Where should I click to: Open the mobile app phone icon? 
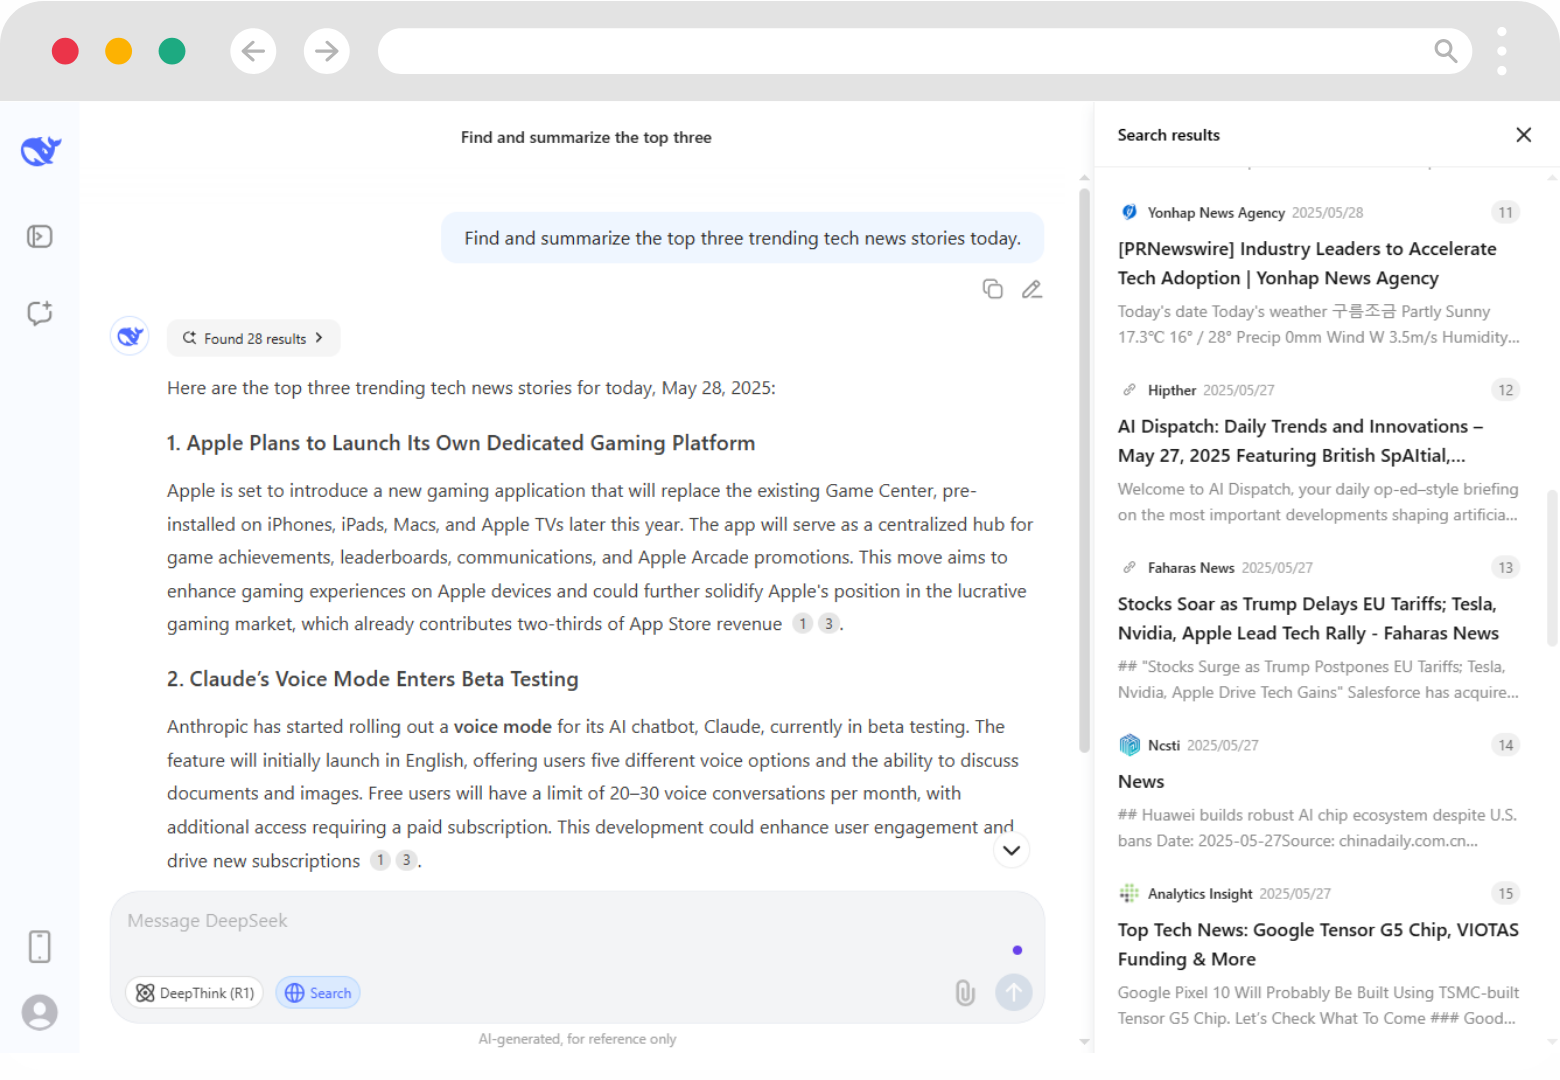(x=40, y=946)
